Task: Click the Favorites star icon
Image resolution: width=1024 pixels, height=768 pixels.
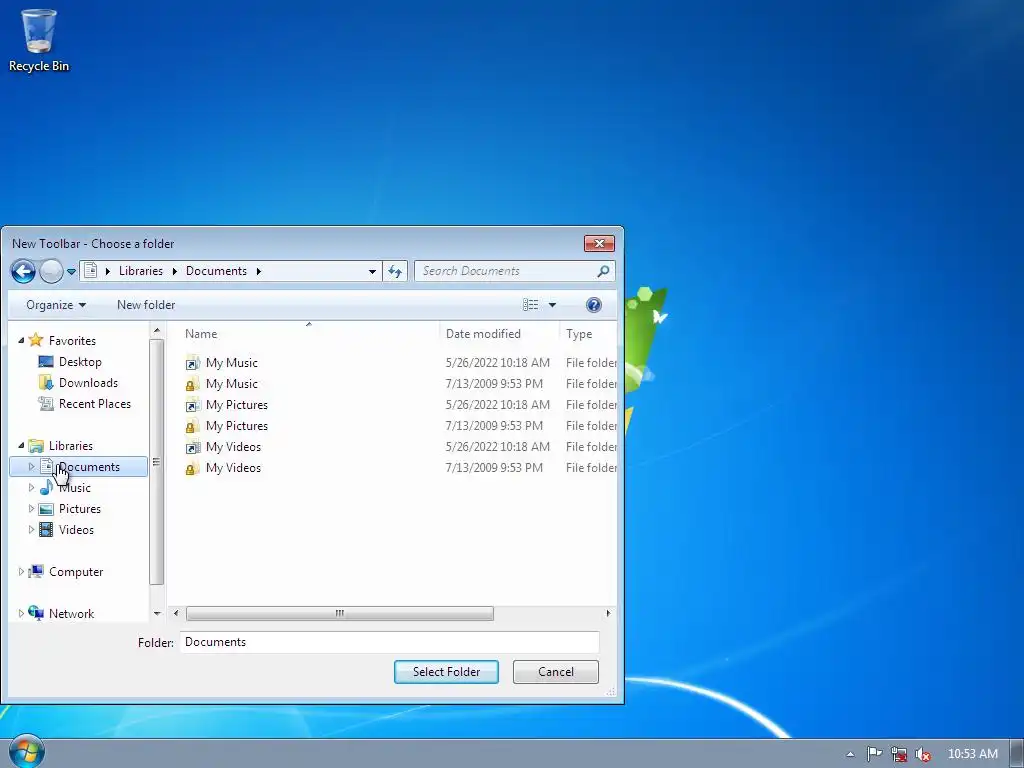Action: pos(36,340)
